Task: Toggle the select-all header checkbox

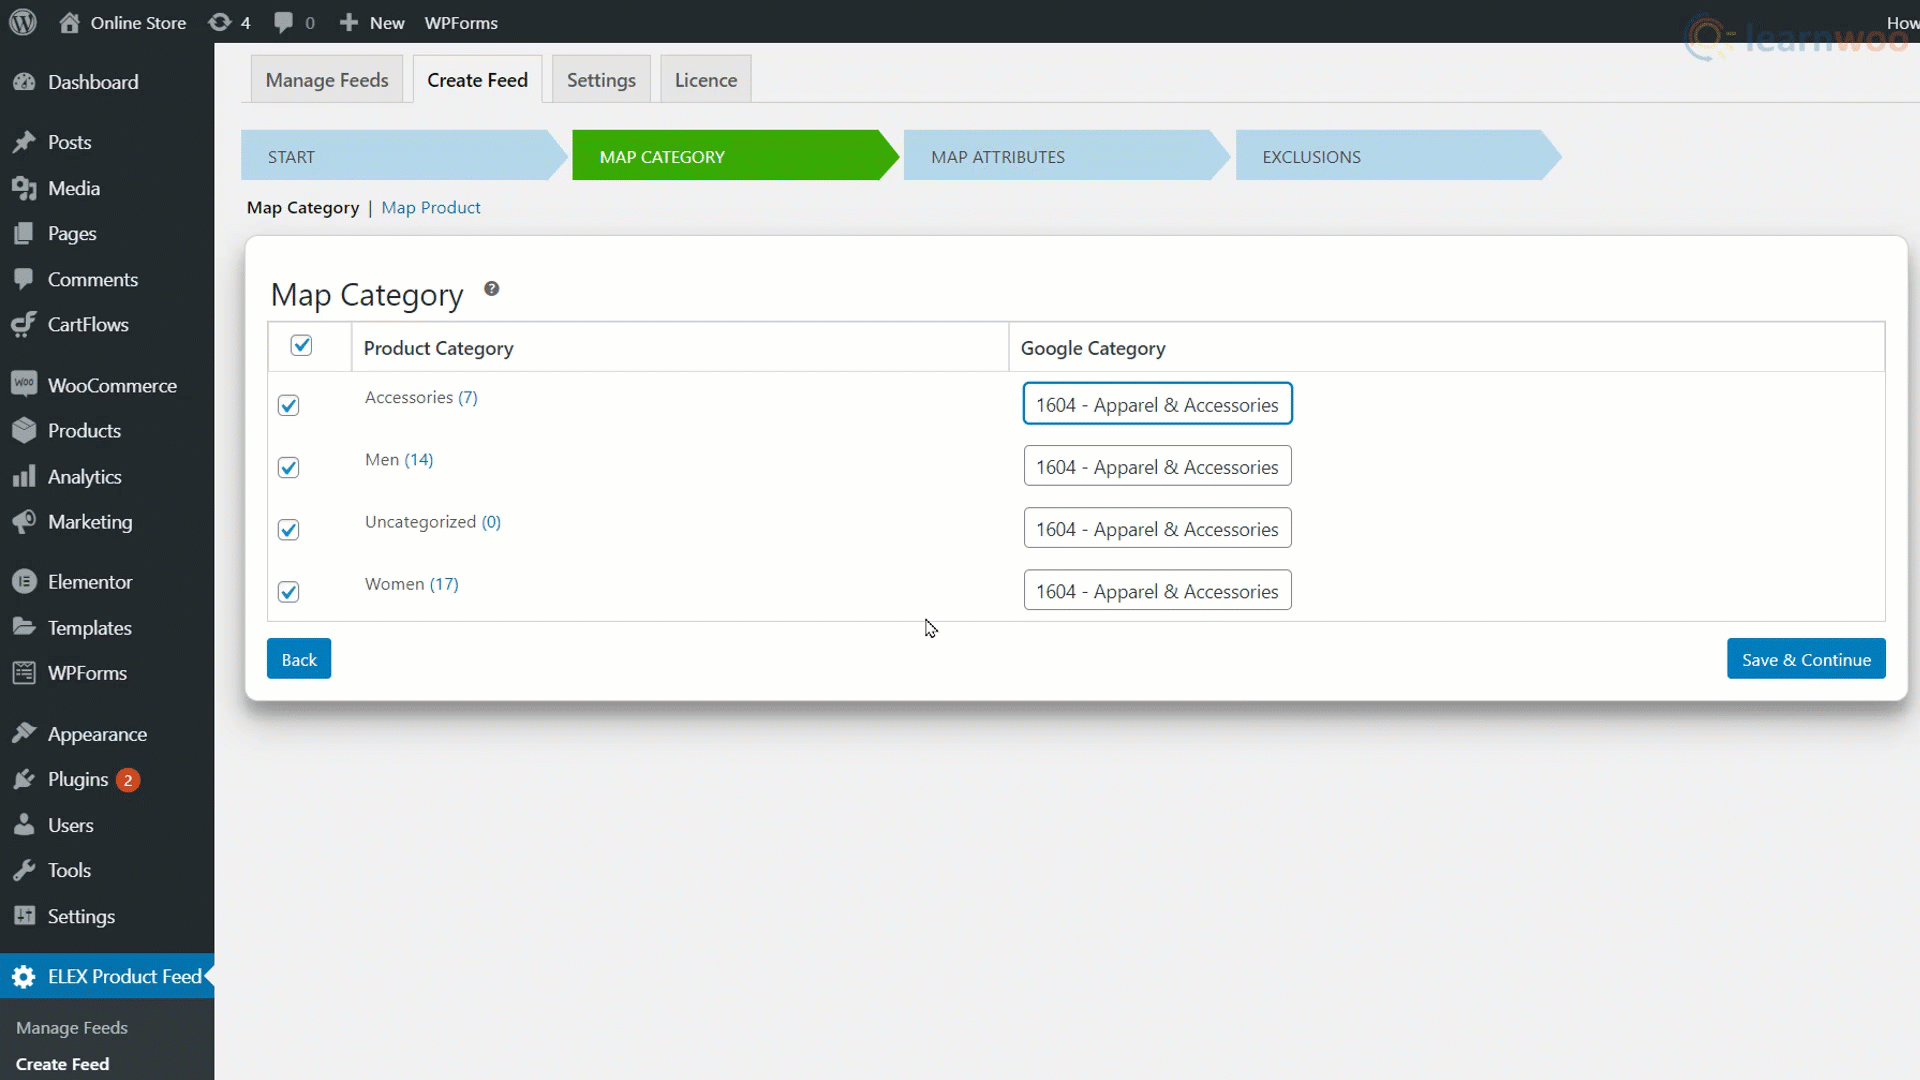Action: click(301, 345)
